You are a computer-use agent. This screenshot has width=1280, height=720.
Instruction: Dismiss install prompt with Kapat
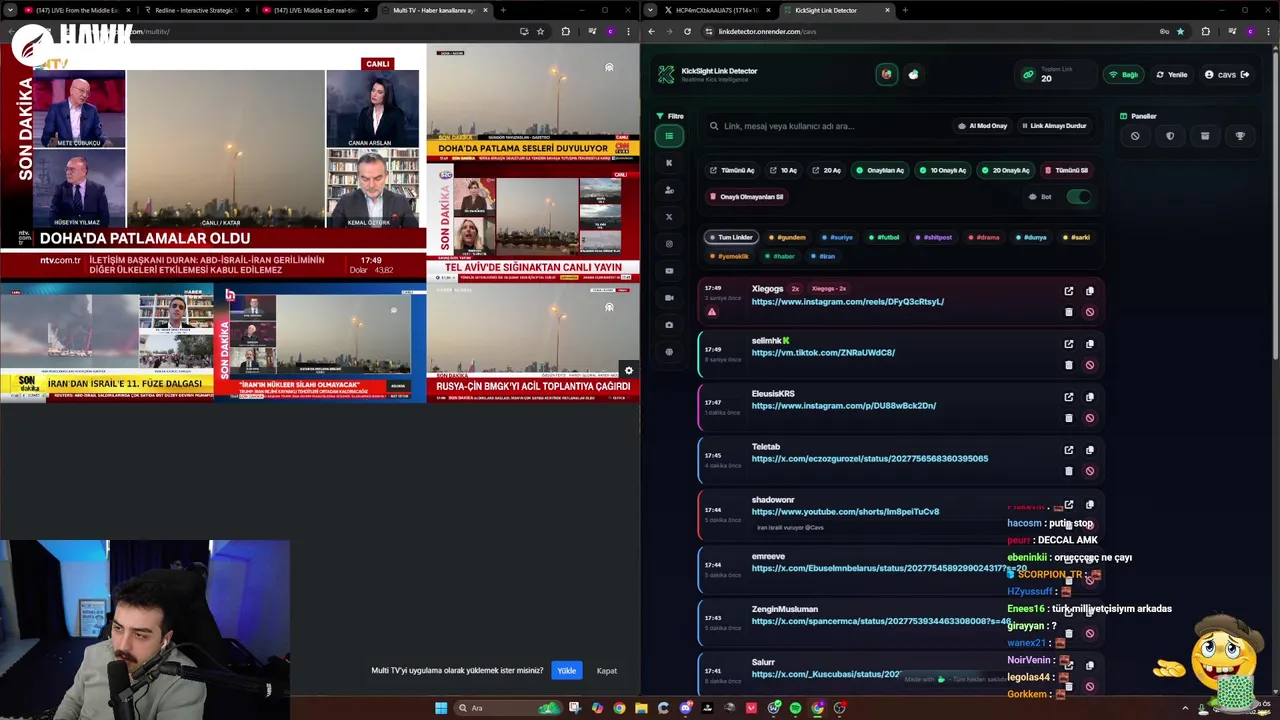(x=607, y=671)
